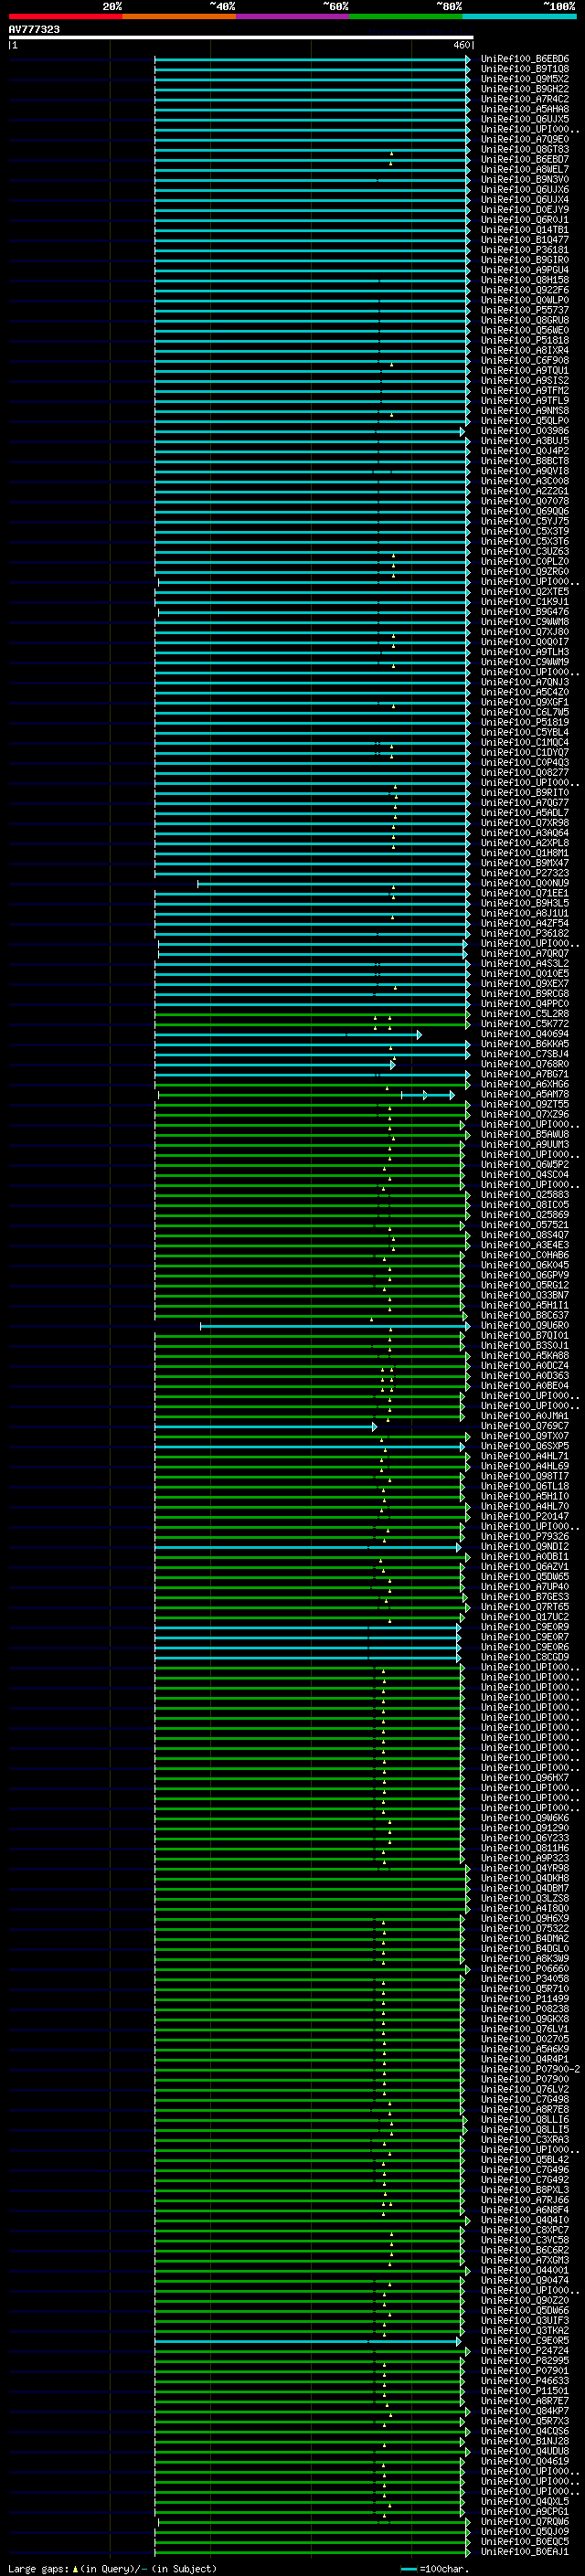
Task: Select label UniRef100_Q4Q4I0
Action: (525, 2220)
